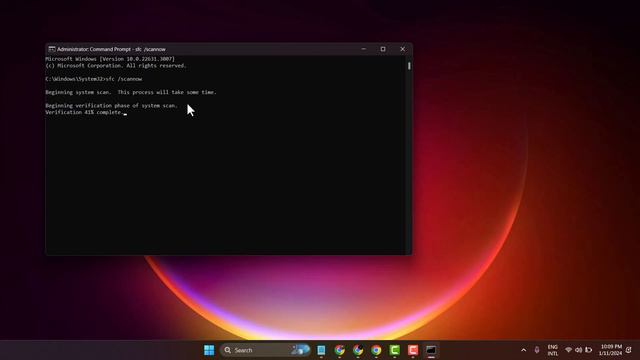This screenshot has height=360, width=640.
Task: Open the notification bell icon
Action: (629, 350)
